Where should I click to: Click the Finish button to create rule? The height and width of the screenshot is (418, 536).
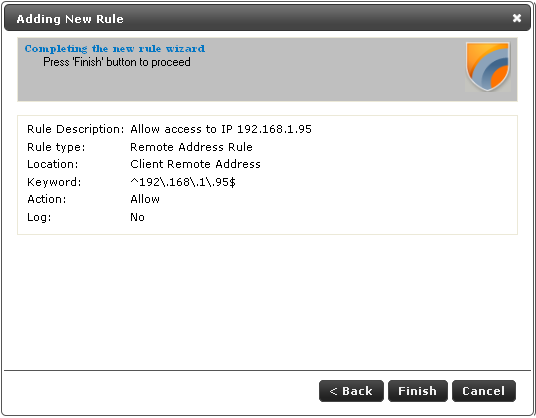[x=417, y=391]
